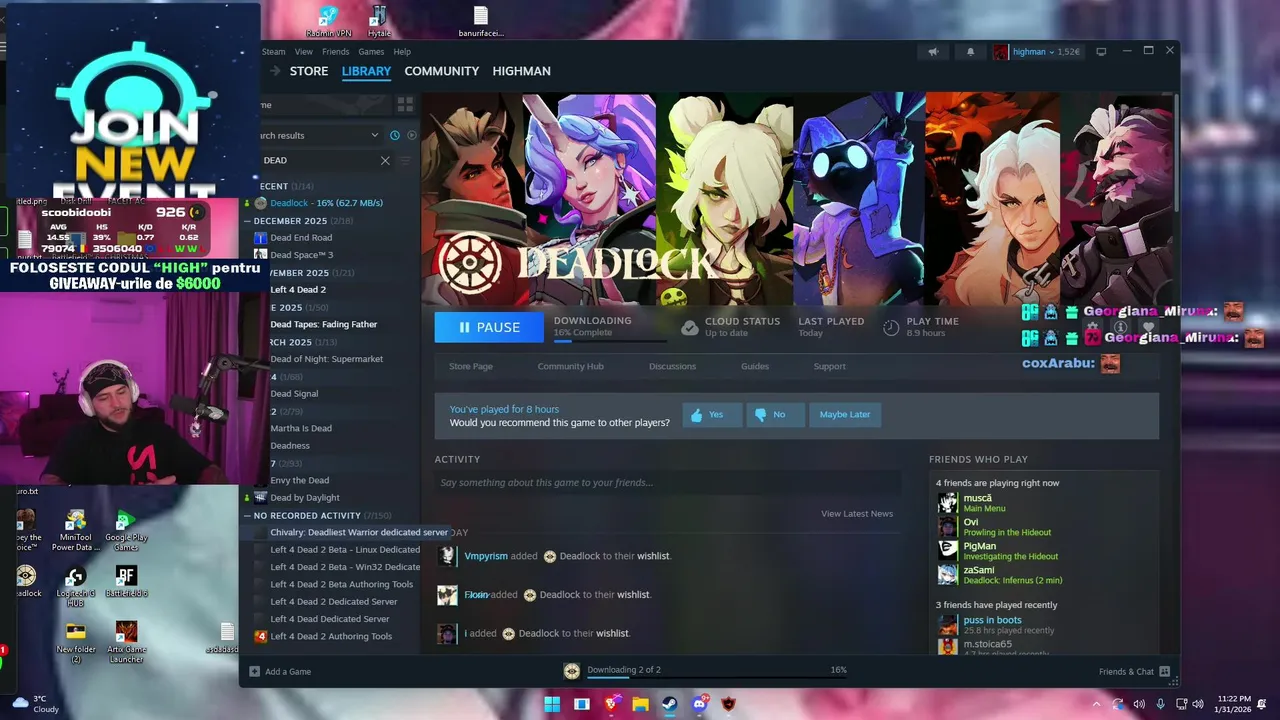Open the notifications bell in Steam
Screen dimensions: 1280x720
pyautogui.click(x=970, y=52)
